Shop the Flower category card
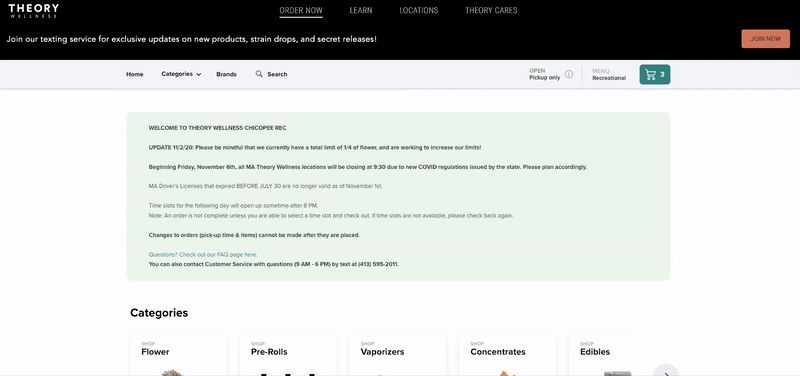The image size is (800, 376). [x=179, y=355]
